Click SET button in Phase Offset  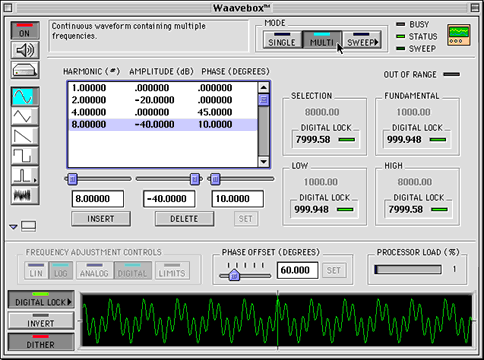pyautogui.click(x=334, y=270)
